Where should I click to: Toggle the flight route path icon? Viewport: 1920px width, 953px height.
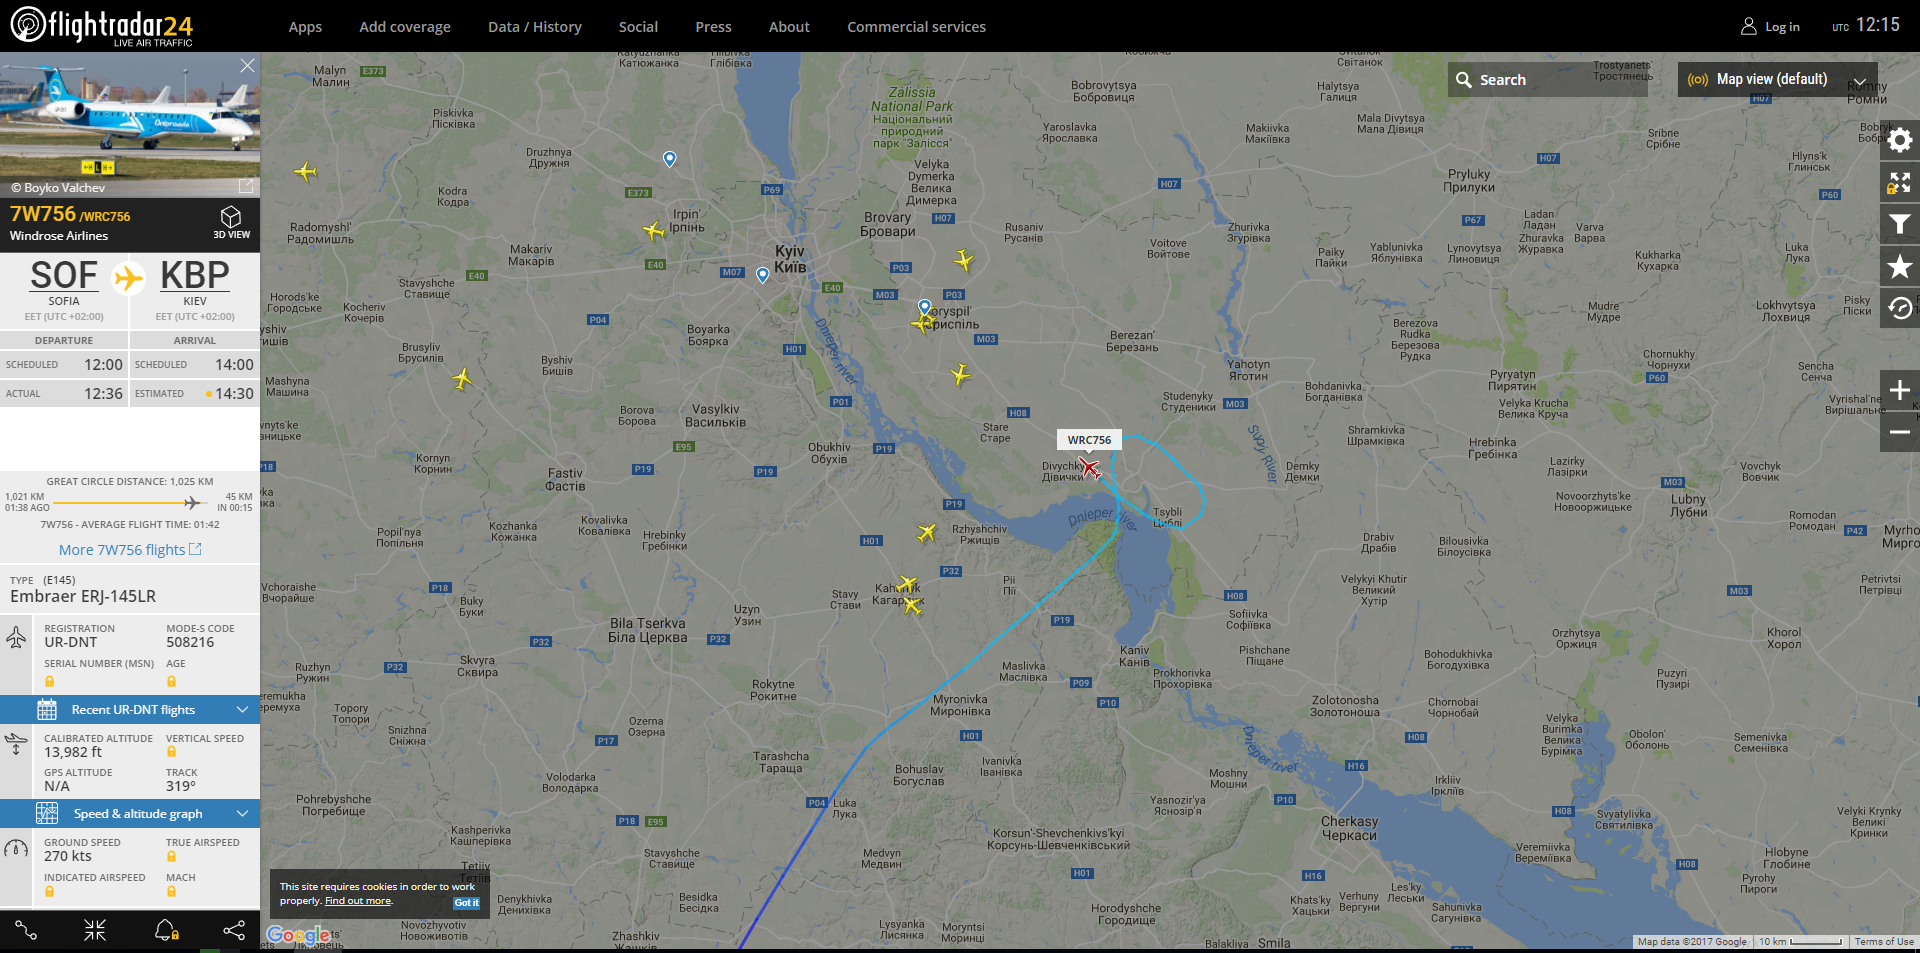click(27, 931)
